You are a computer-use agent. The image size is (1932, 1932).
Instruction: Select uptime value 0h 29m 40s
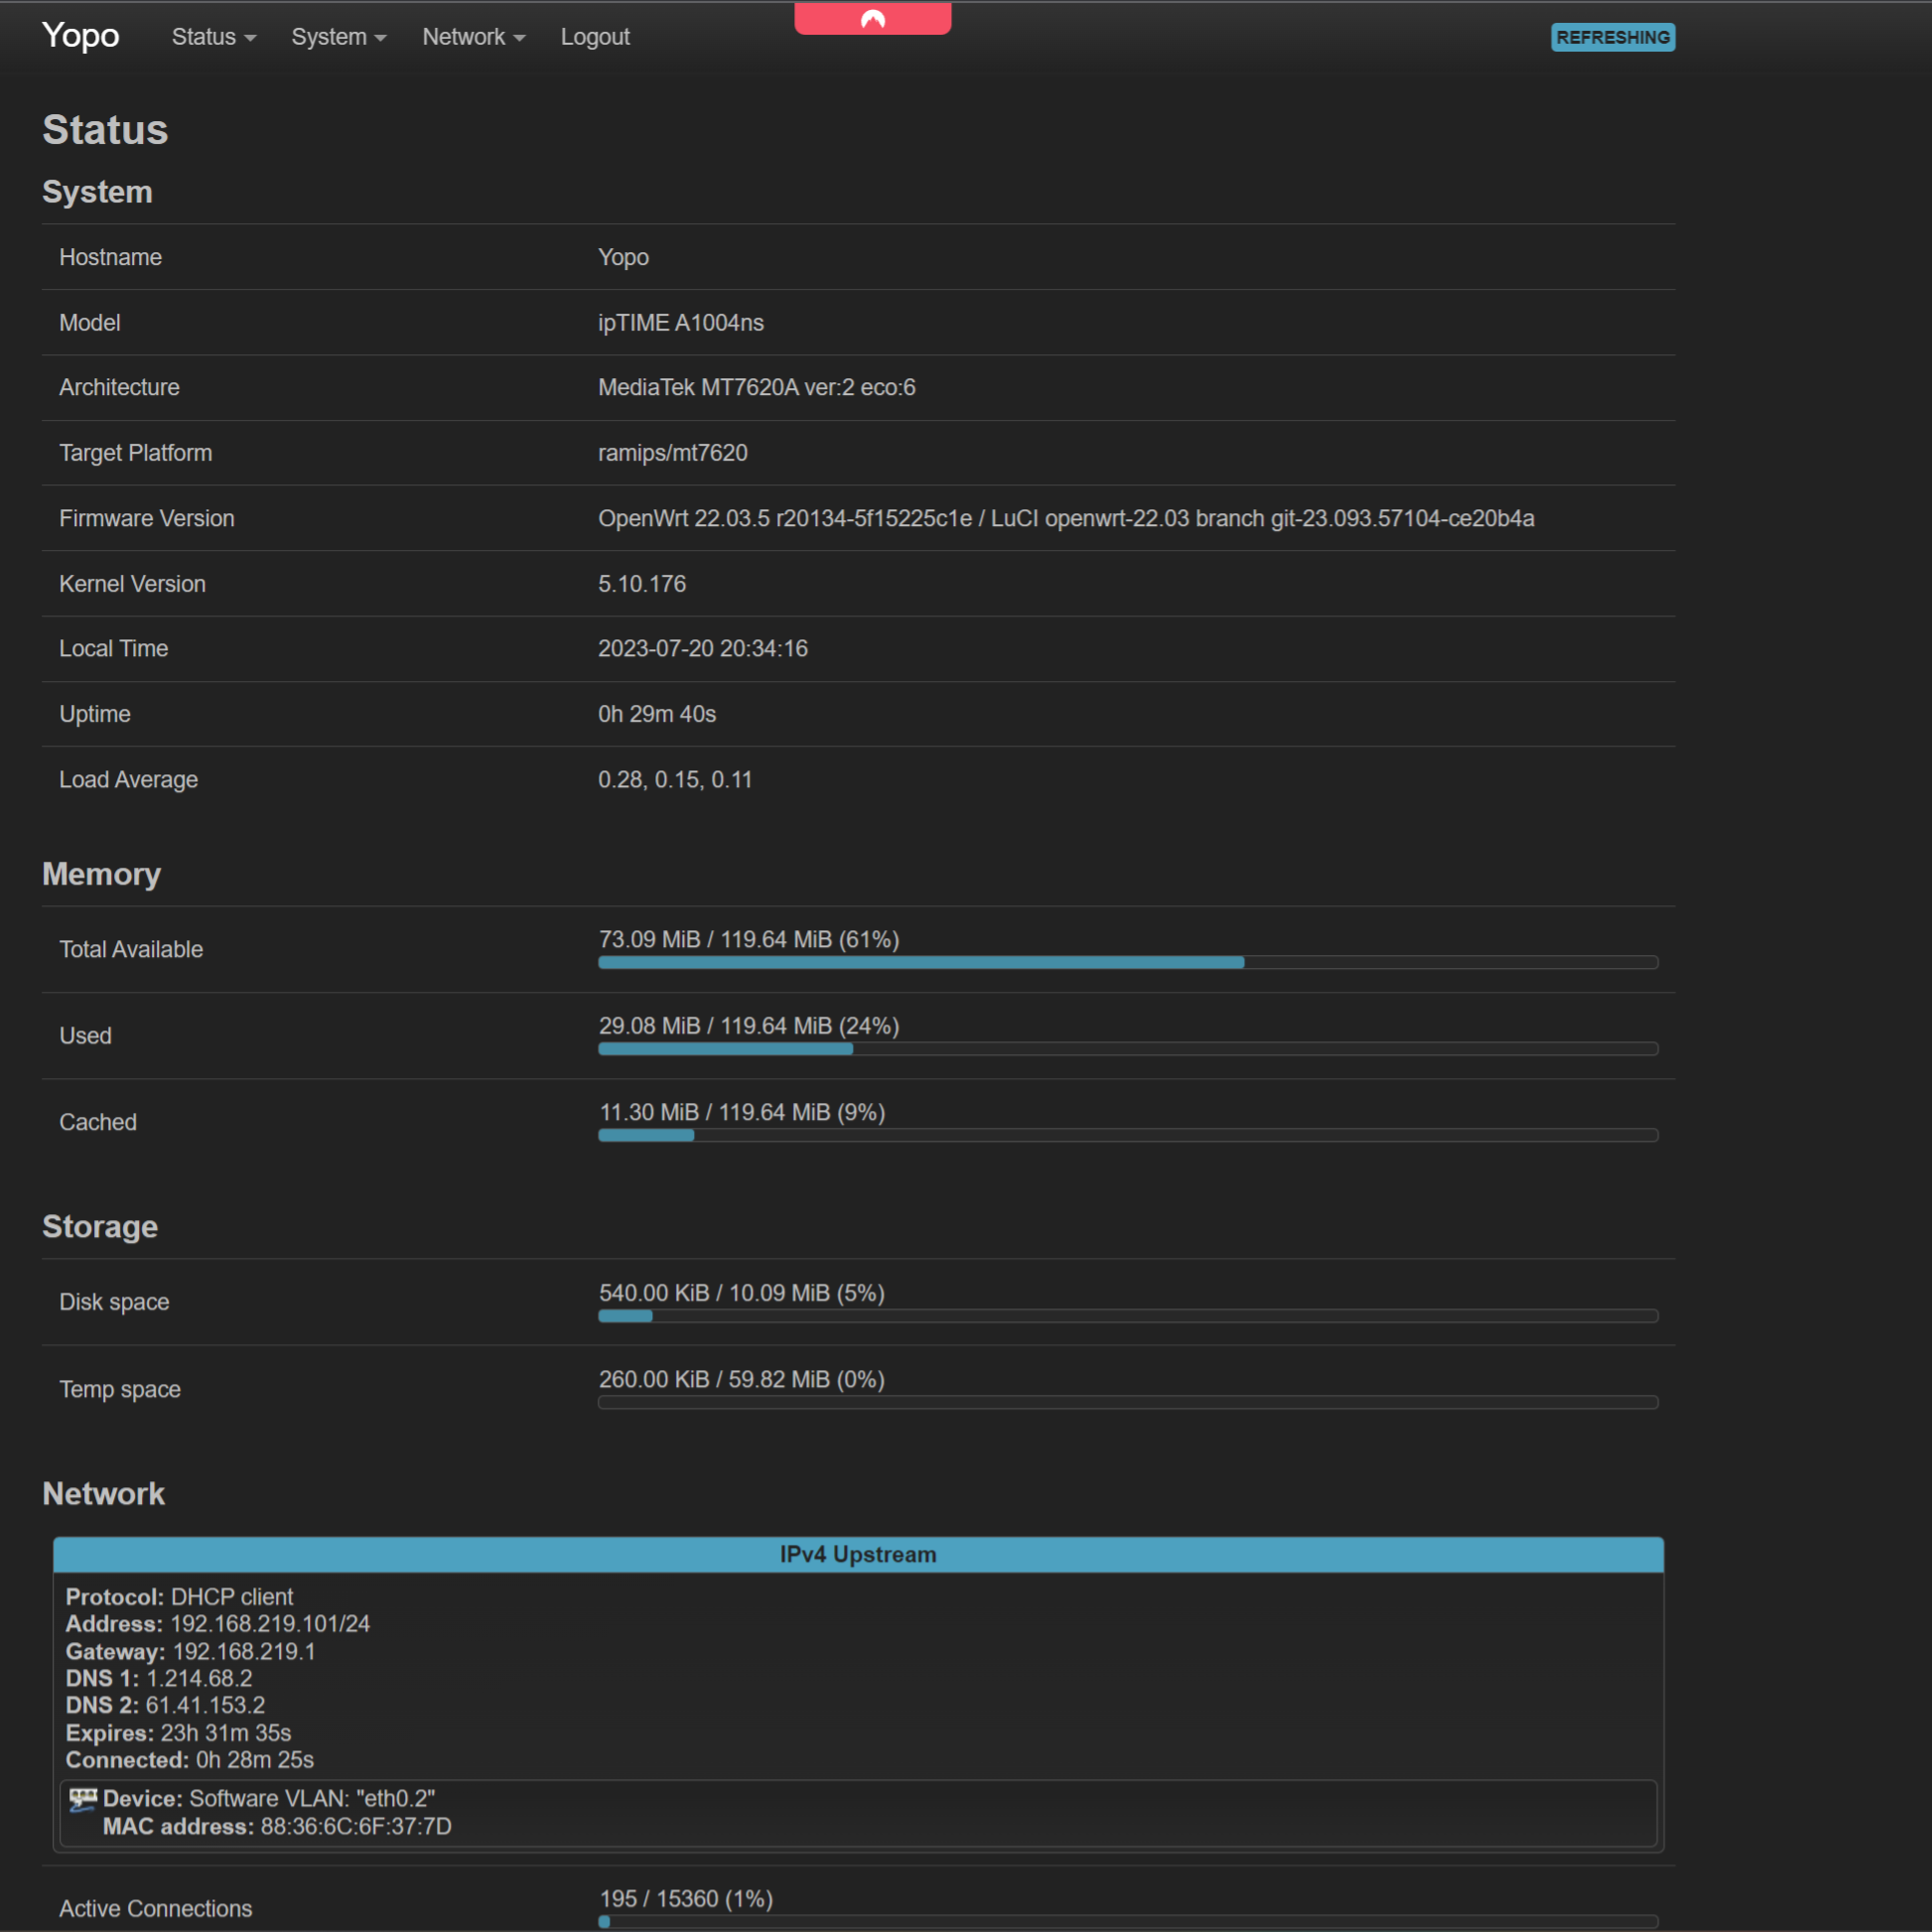click(x=657, y=714)
